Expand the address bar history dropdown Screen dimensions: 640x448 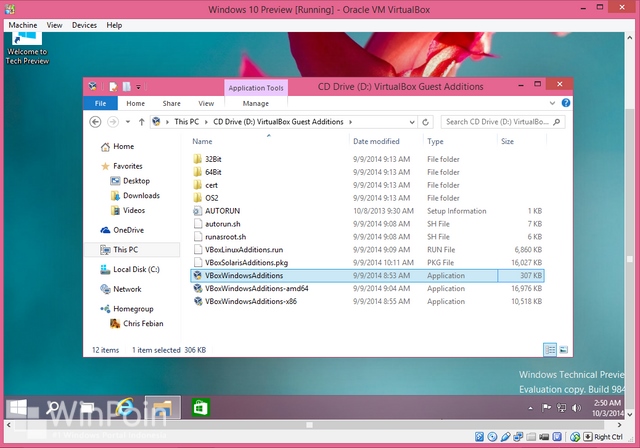pos(412,122)
